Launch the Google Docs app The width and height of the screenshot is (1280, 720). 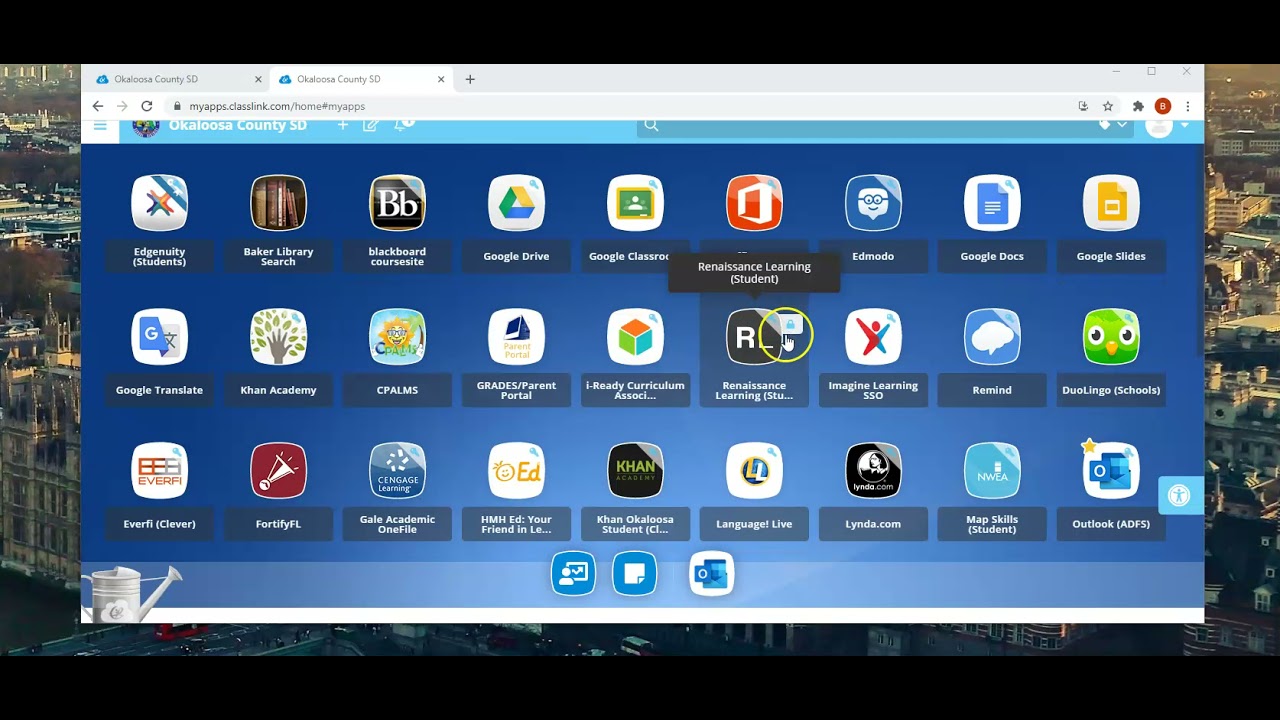click(992, 203)
